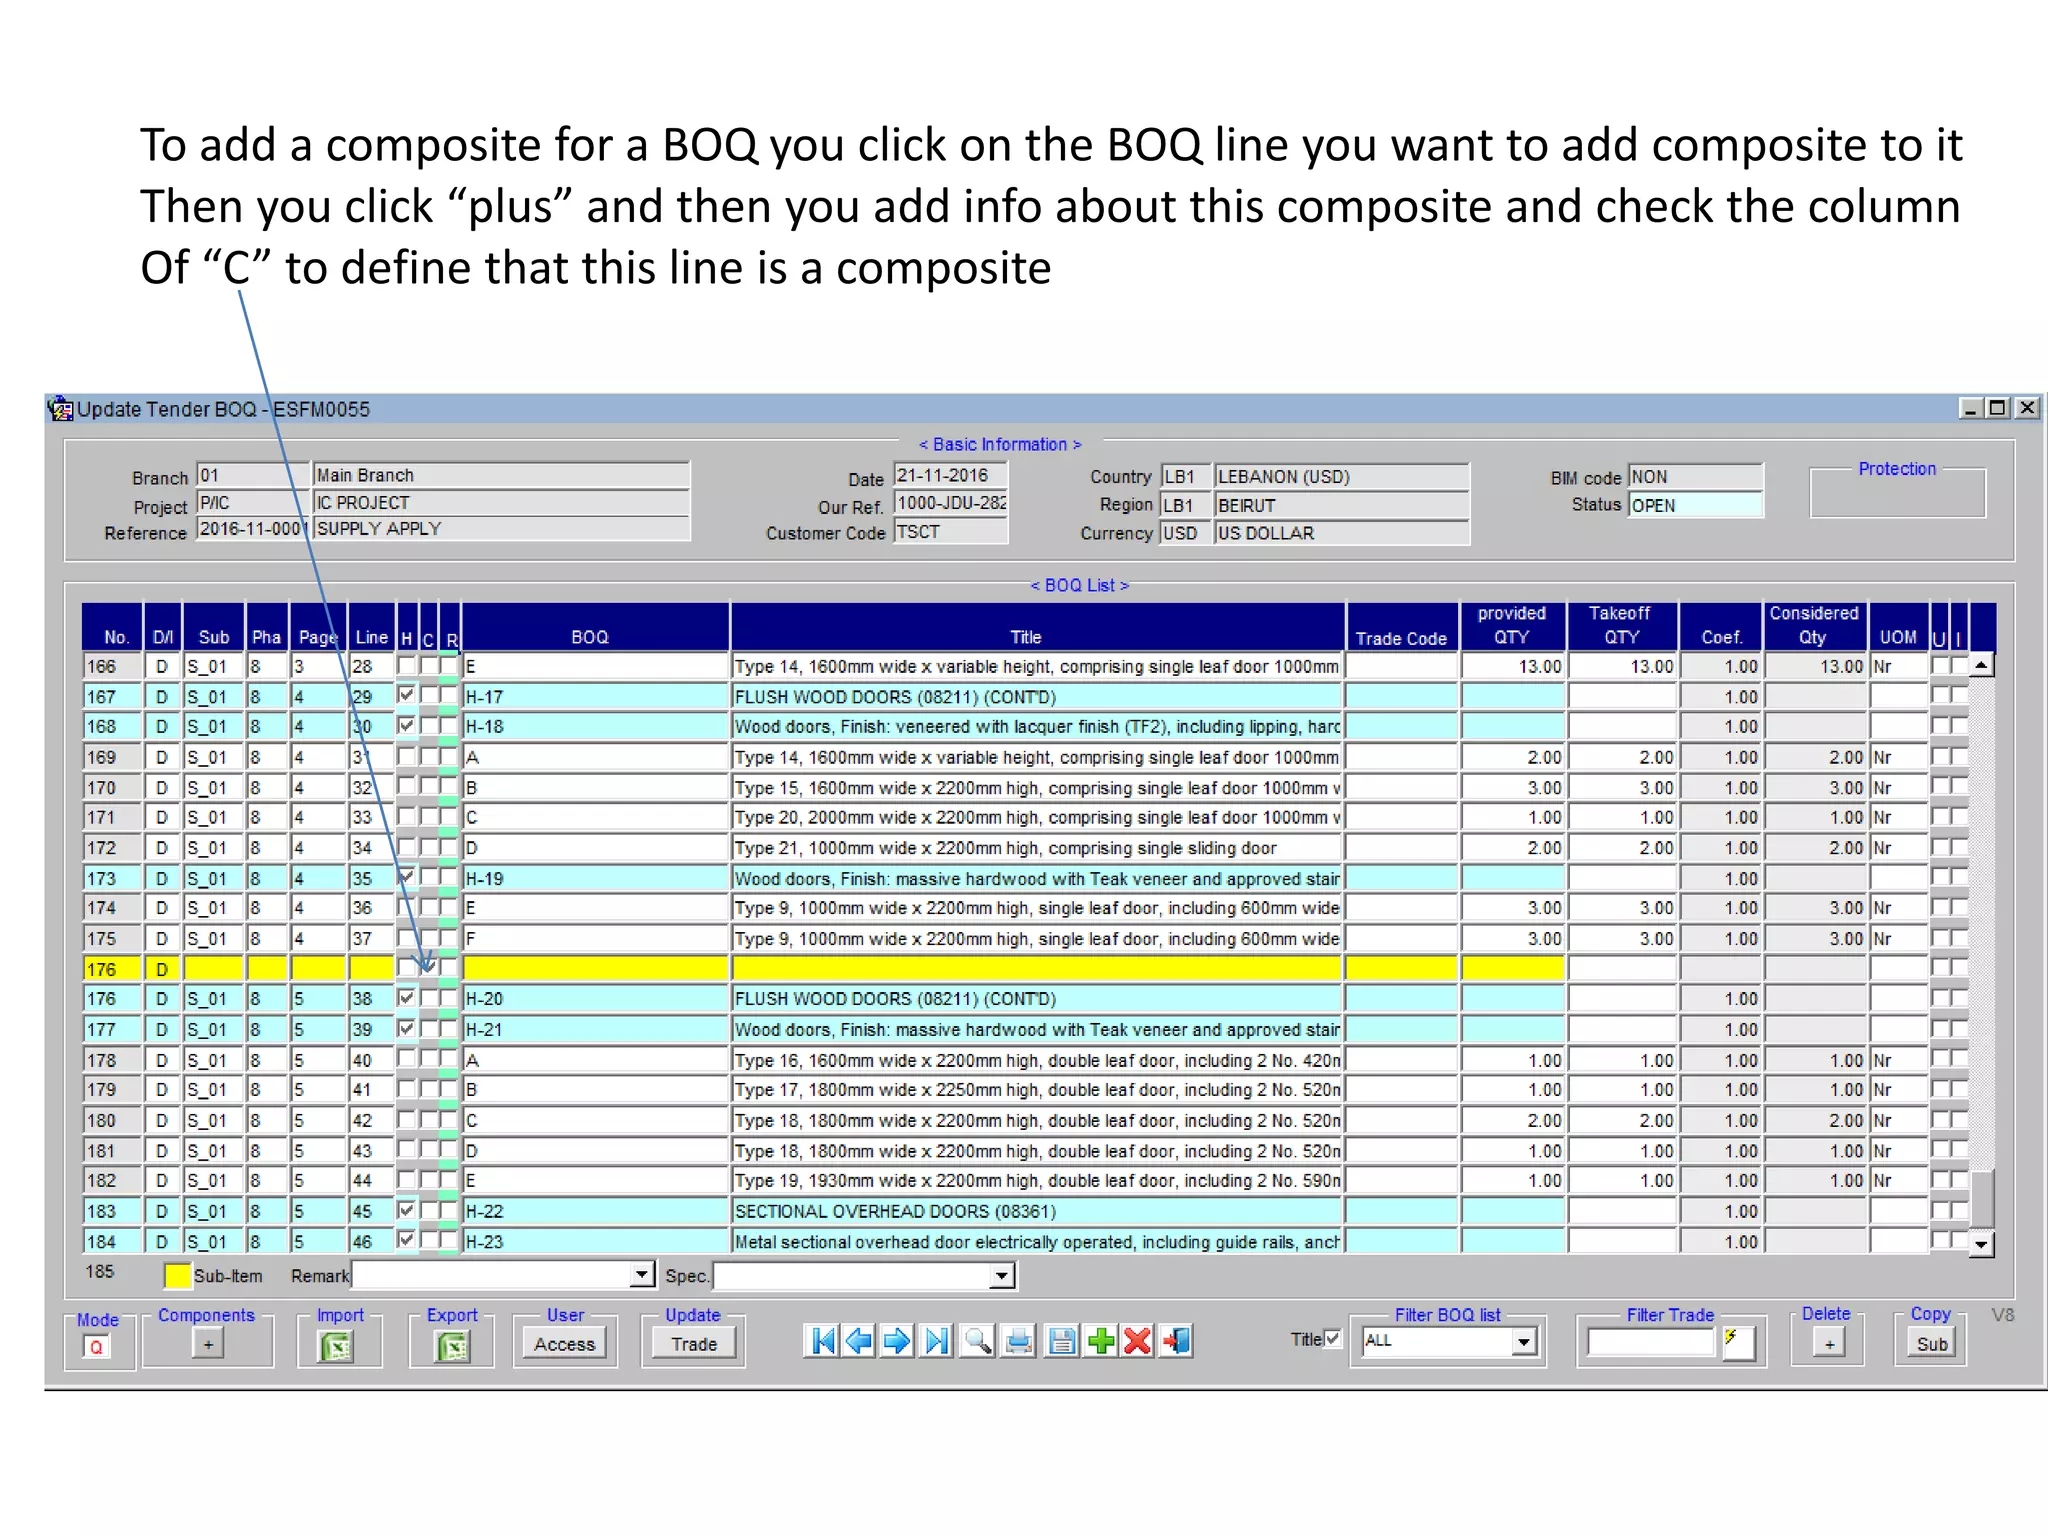Screen dimensions: 2048x1536
Task: Click the Copy Sub button
Action: 1931,1344
